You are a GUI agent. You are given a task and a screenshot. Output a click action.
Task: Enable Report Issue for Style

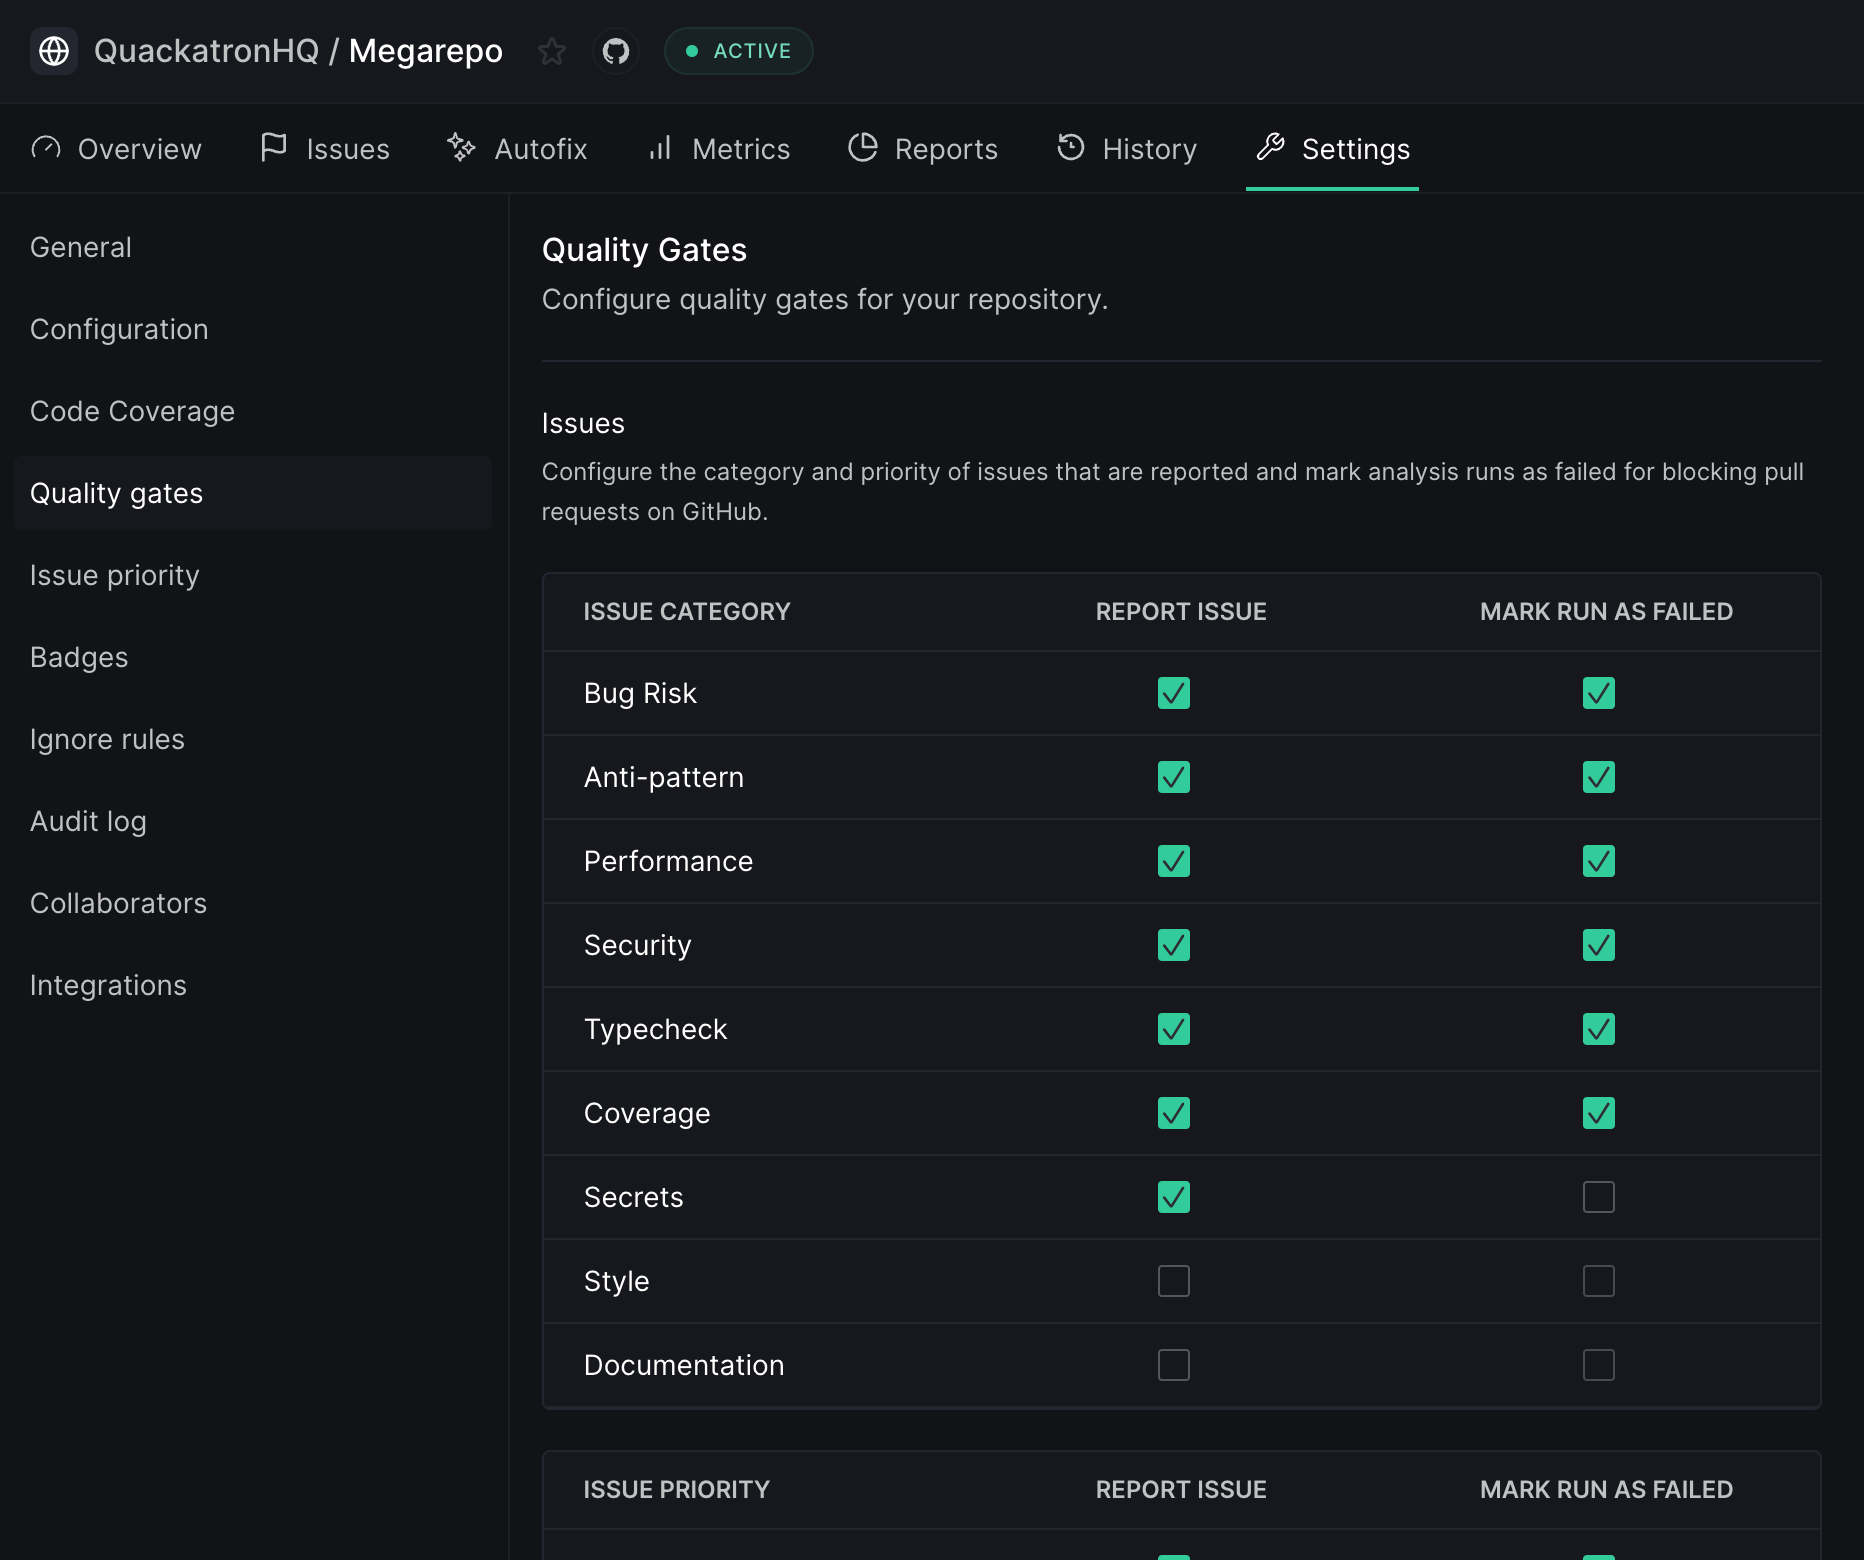[1173, 1281]
